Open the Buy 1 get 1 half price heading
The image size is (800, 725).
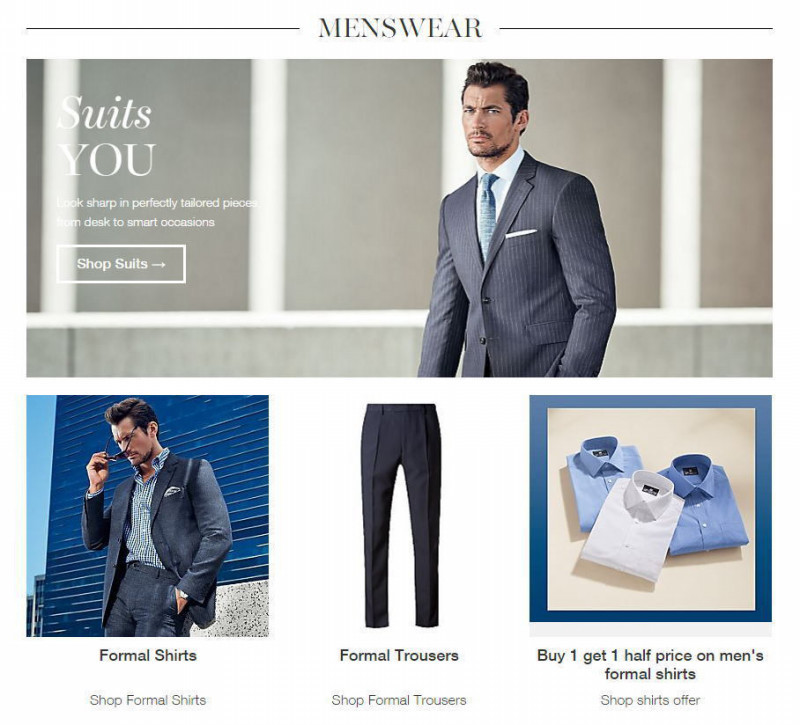click(650, 664)
